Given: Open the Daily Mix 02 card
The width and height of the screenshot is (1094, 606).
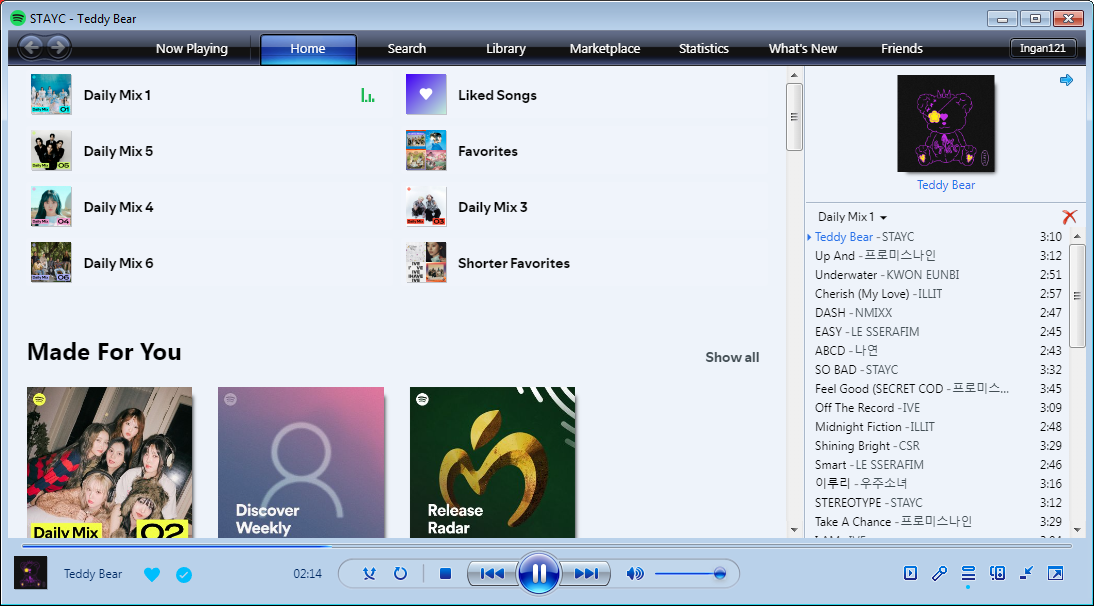Looking at the screenshot, I should pyautogui.click(x=110, y=462).
